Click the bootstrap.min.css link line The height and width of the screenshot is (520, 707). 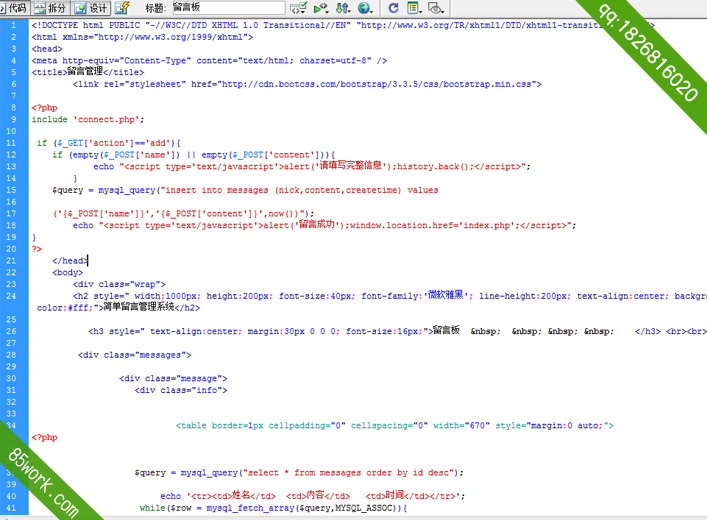[x=307, y=84]
